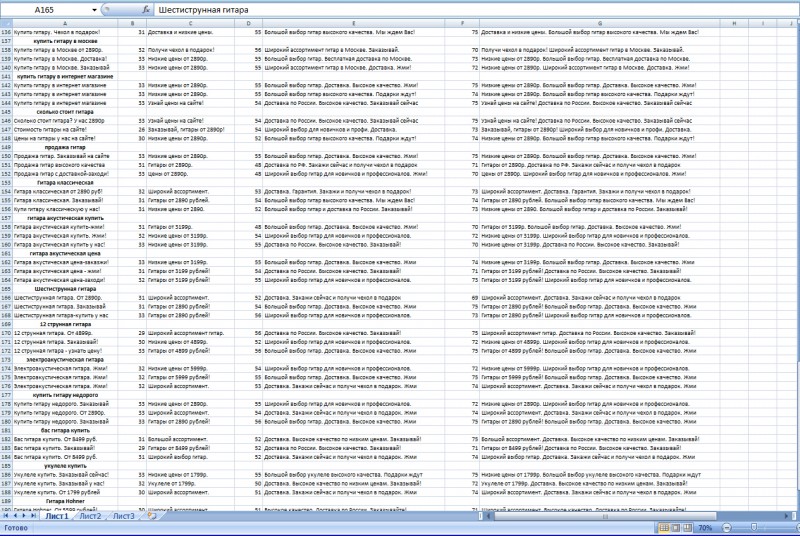800x536 pixels.
Task: Click the cell 'Гитара Hohner' heading
Action: [65, 501]
